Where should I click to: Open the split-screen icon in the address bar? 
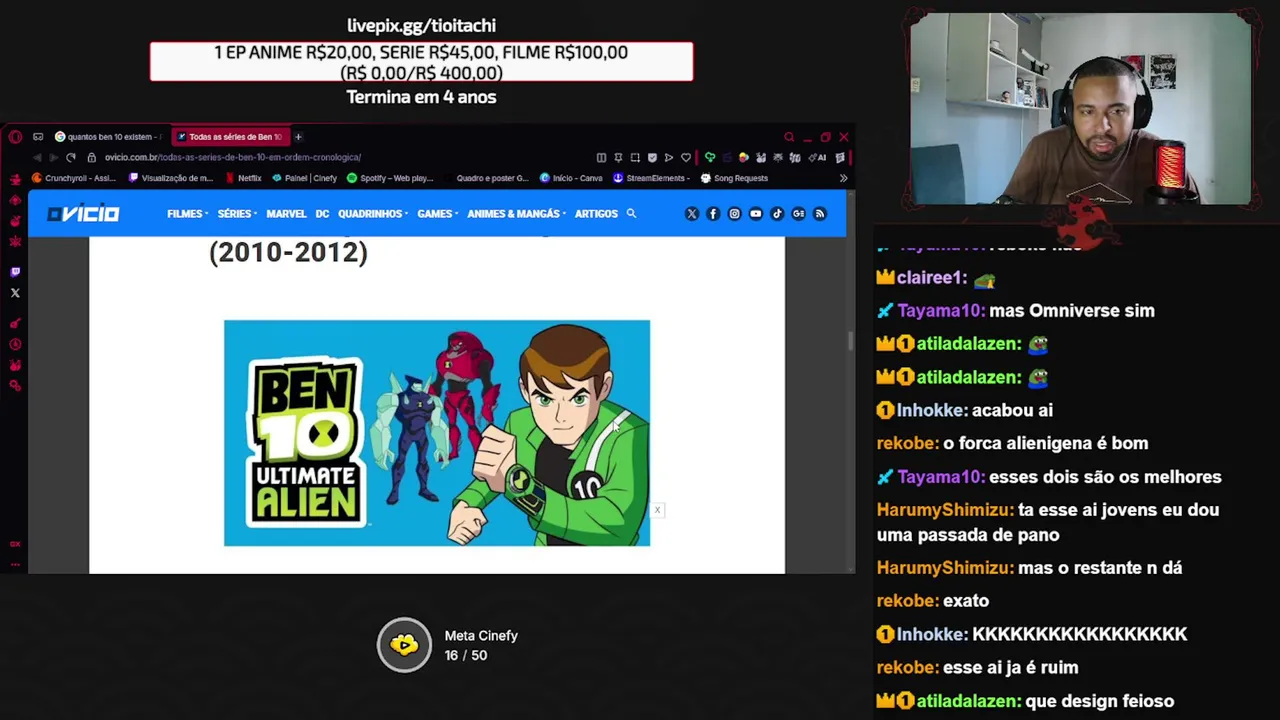click(601, 157)
